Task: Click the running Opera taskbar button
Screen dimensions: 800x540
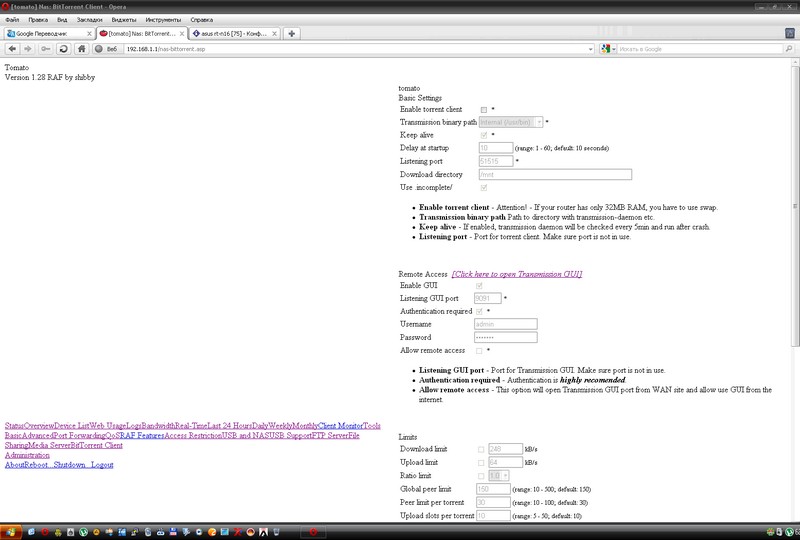Action: [x=313, y=532]
